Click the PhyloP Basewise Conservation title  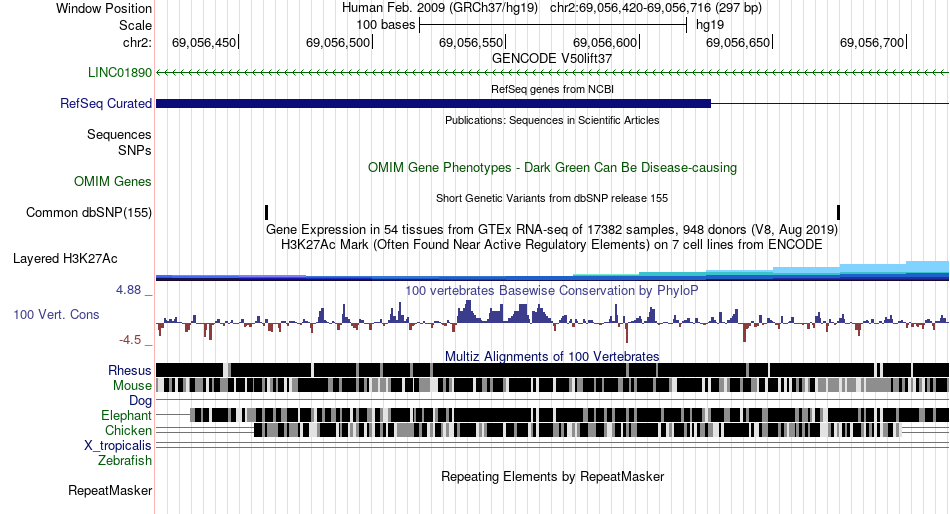coord(552,291)
